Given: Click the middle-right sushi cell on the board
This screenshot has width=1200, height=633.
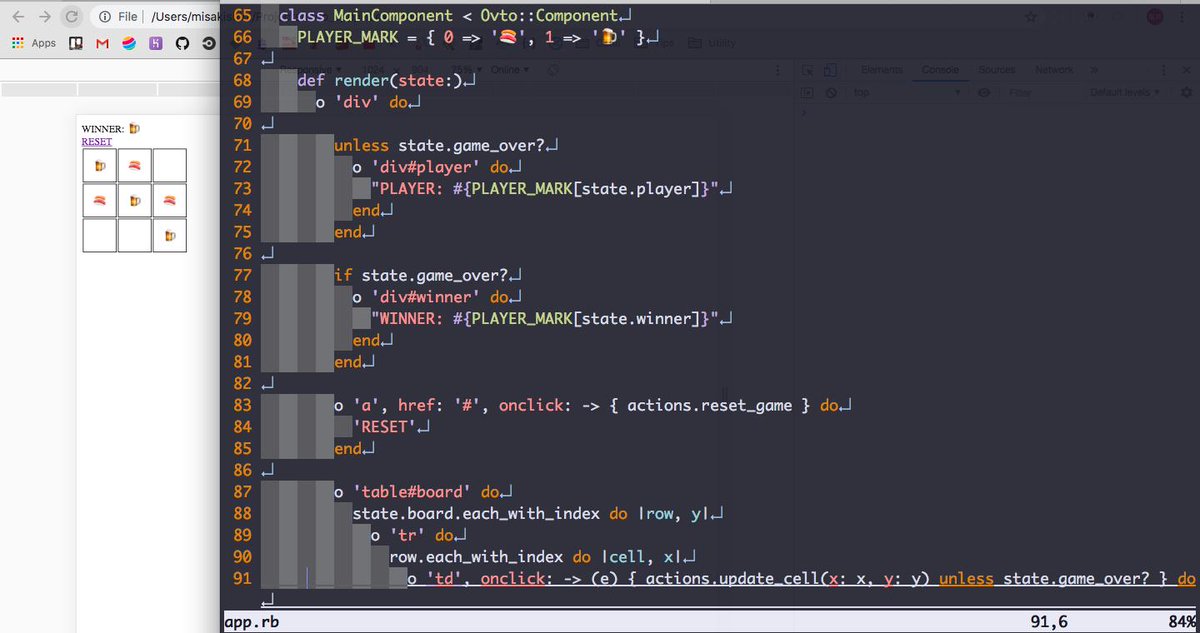Looking at the screenshot, I should 169,200.
